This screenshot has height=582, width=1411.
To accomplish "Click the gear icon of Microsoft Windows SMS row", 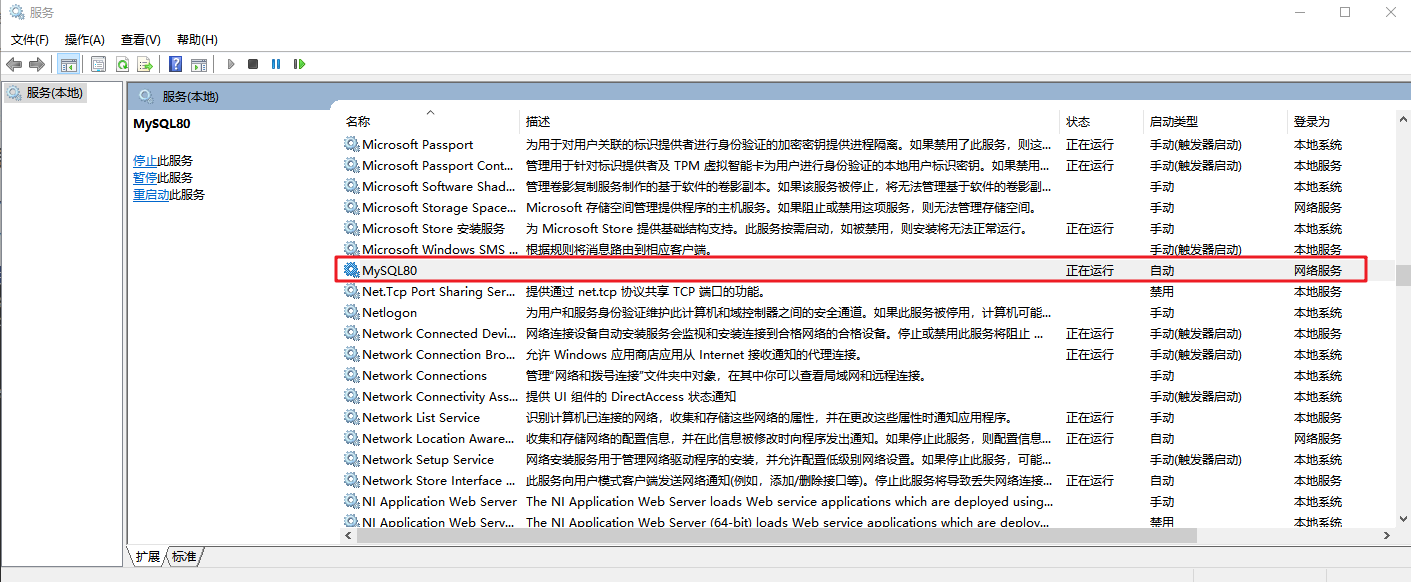I will tap(351, 249).
